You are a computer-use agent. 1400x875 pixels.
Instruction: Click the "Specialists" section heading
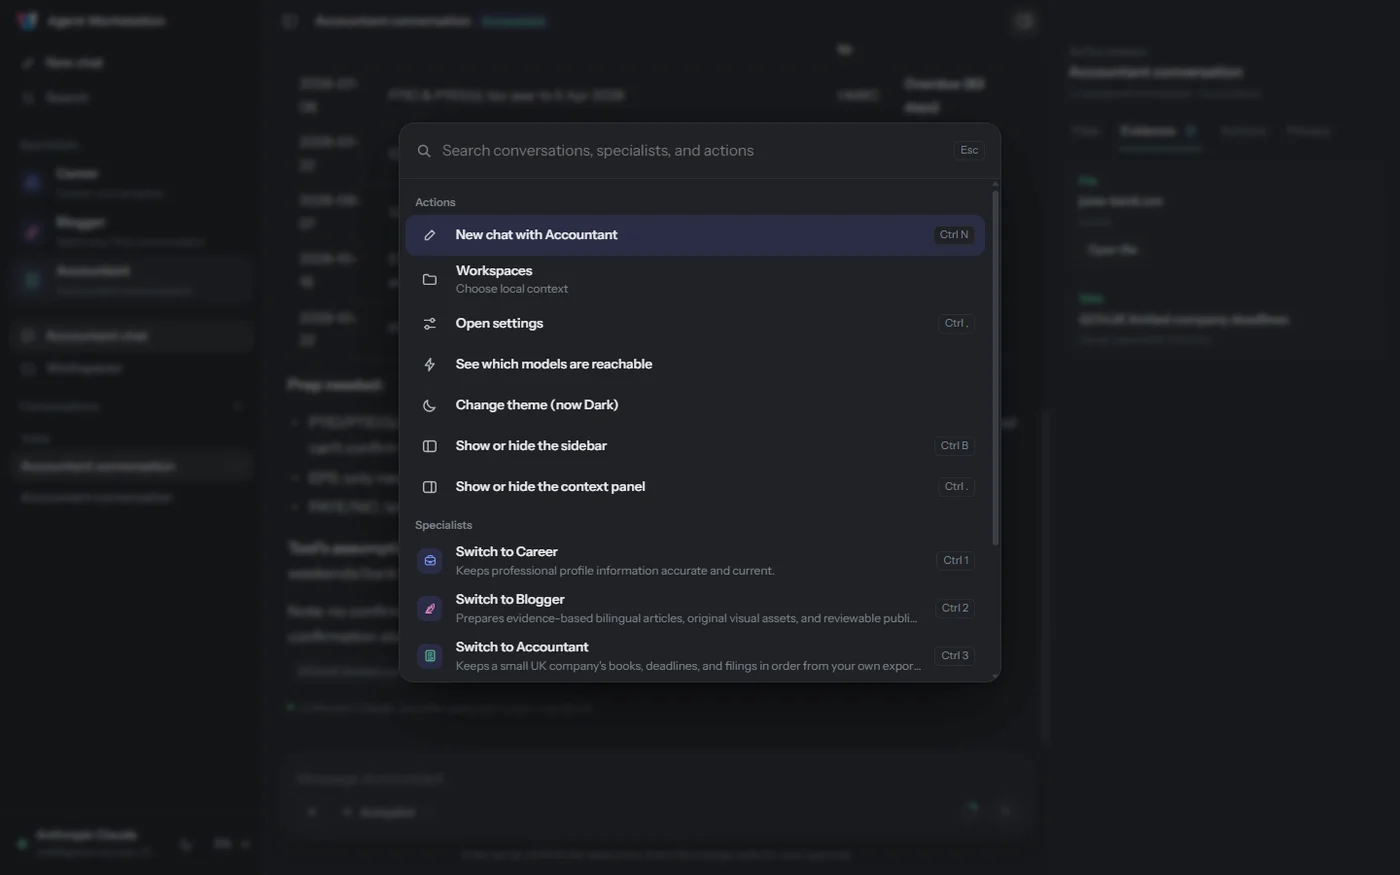(443, 525)
